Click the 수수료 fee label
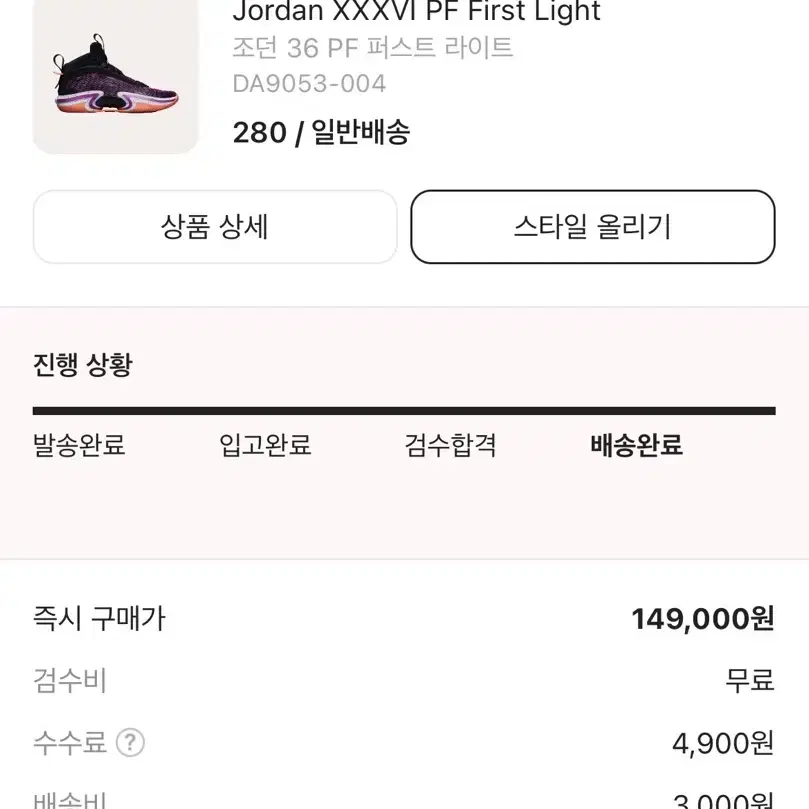The width and height of the screenshot is (809, 809). (x=70, y=742)
